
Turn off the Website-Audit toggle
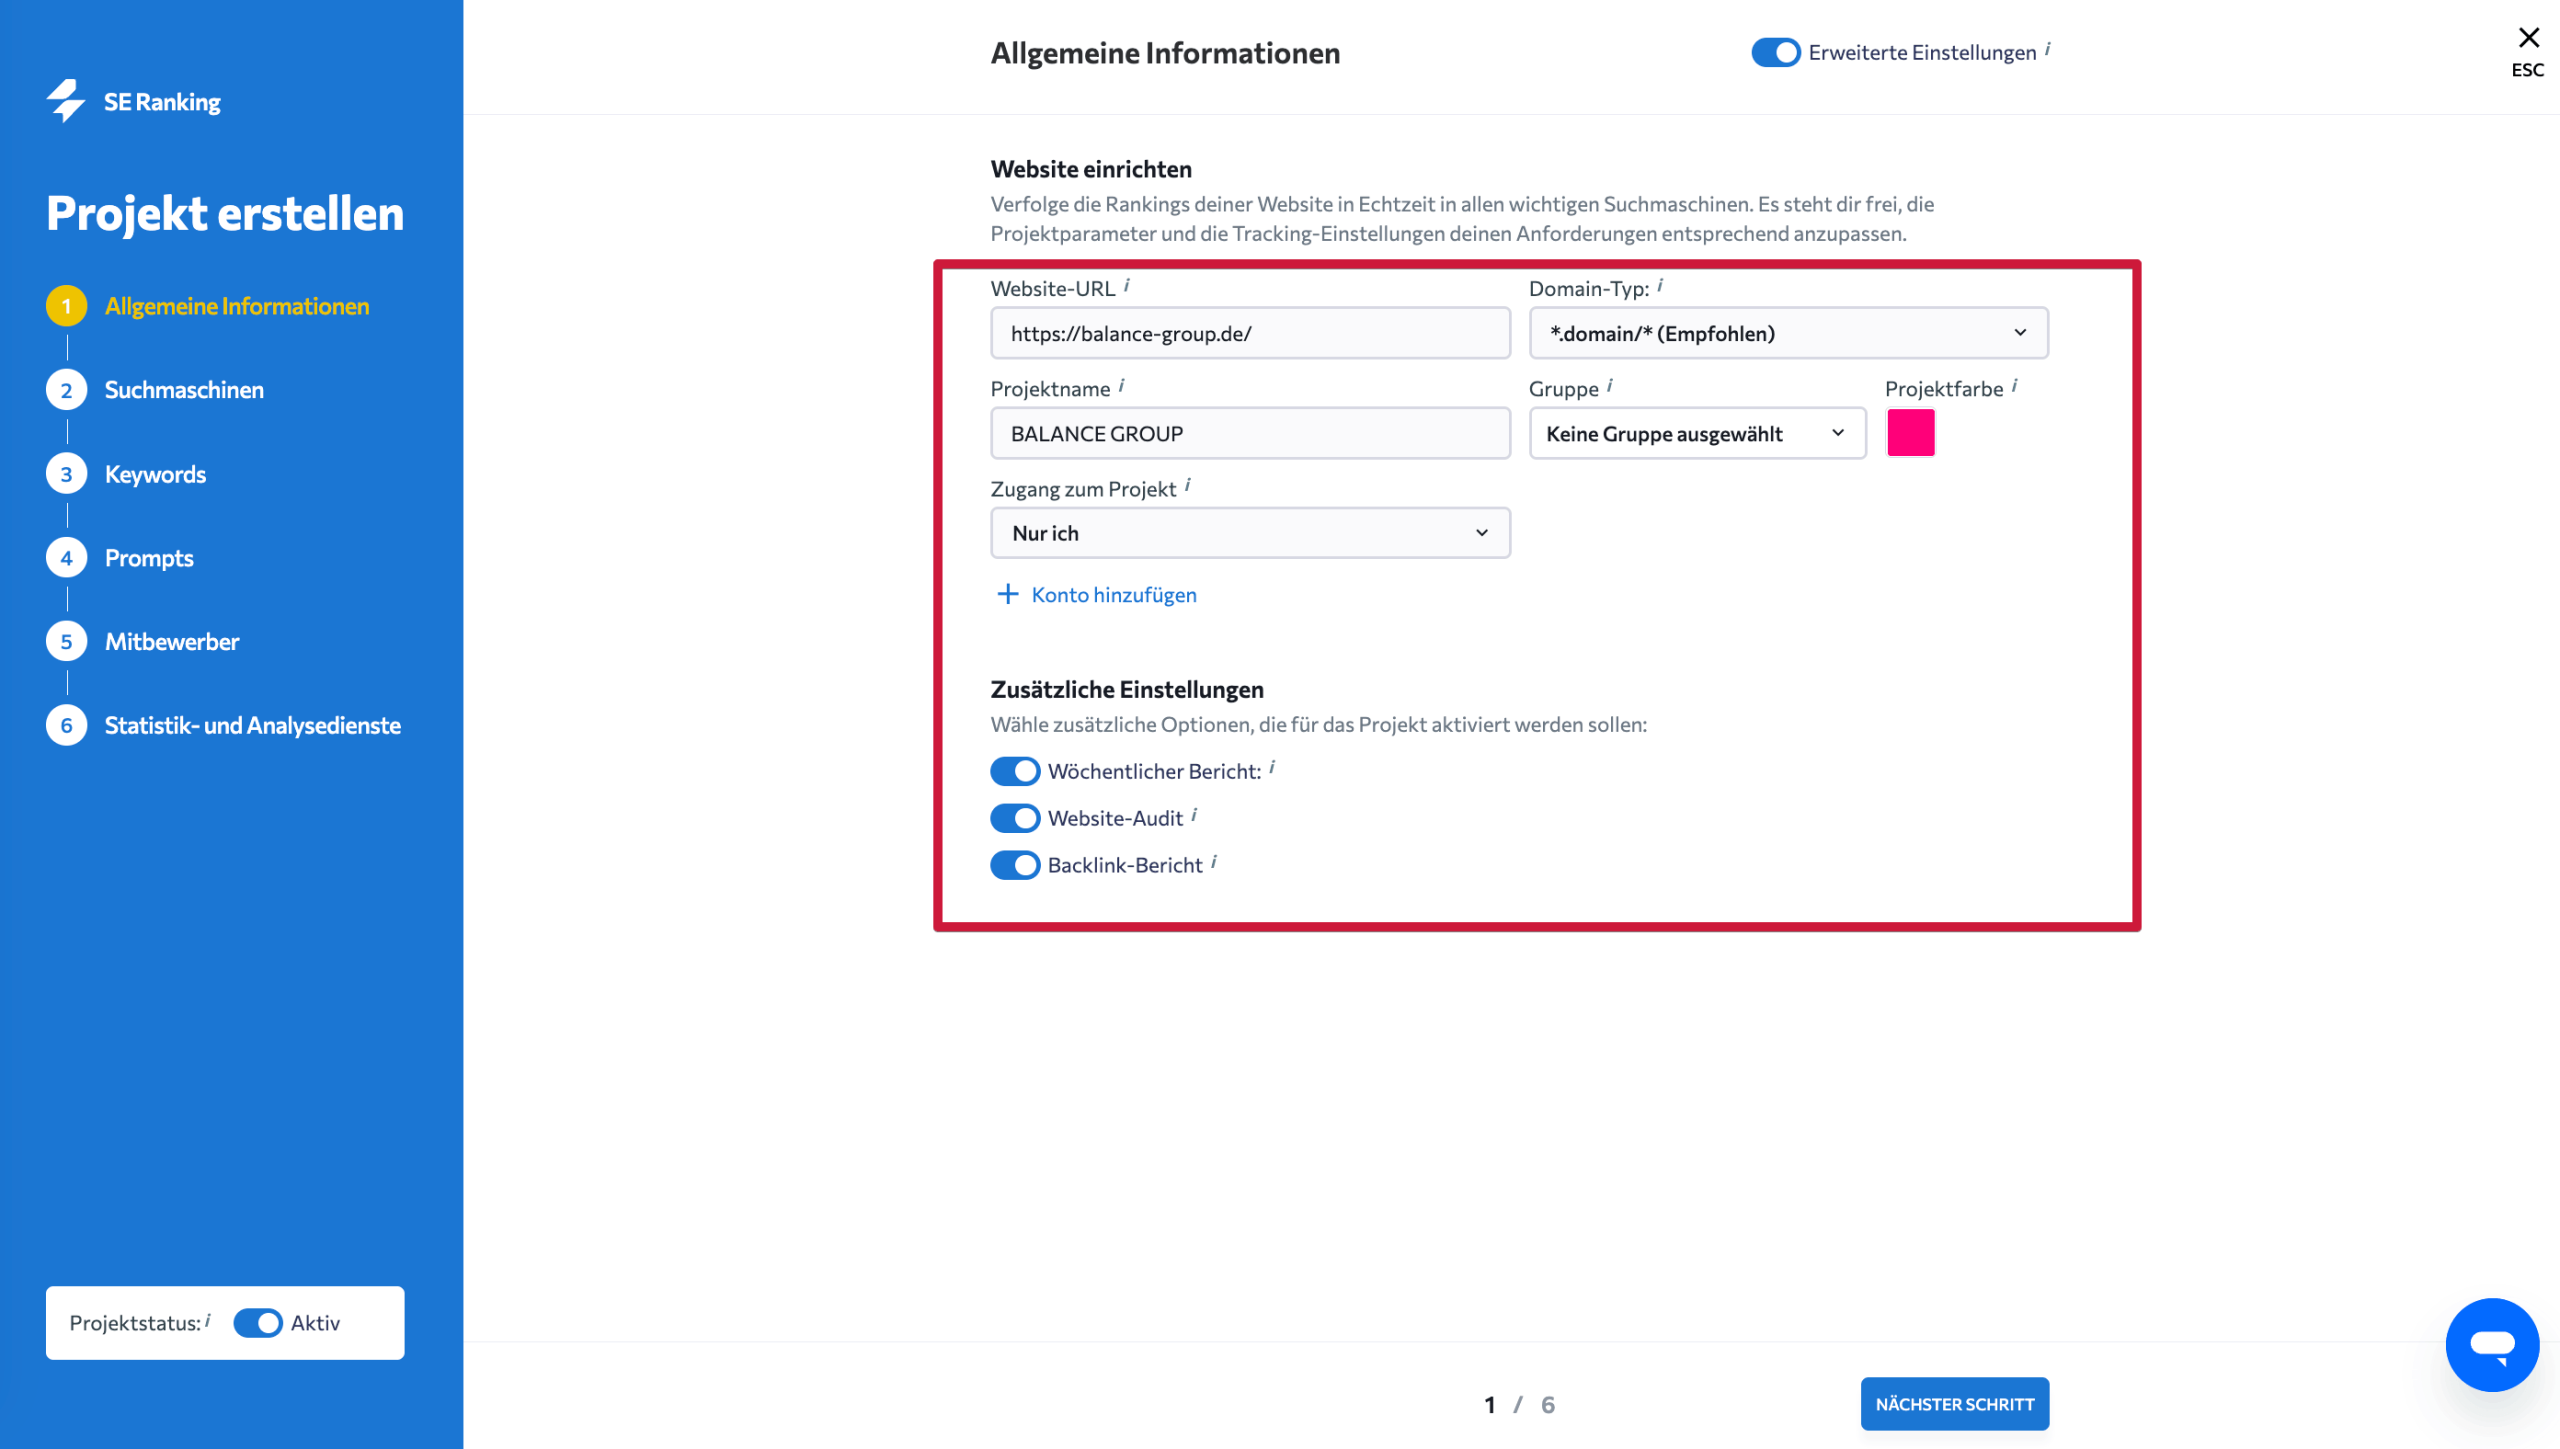point(1015,818)
